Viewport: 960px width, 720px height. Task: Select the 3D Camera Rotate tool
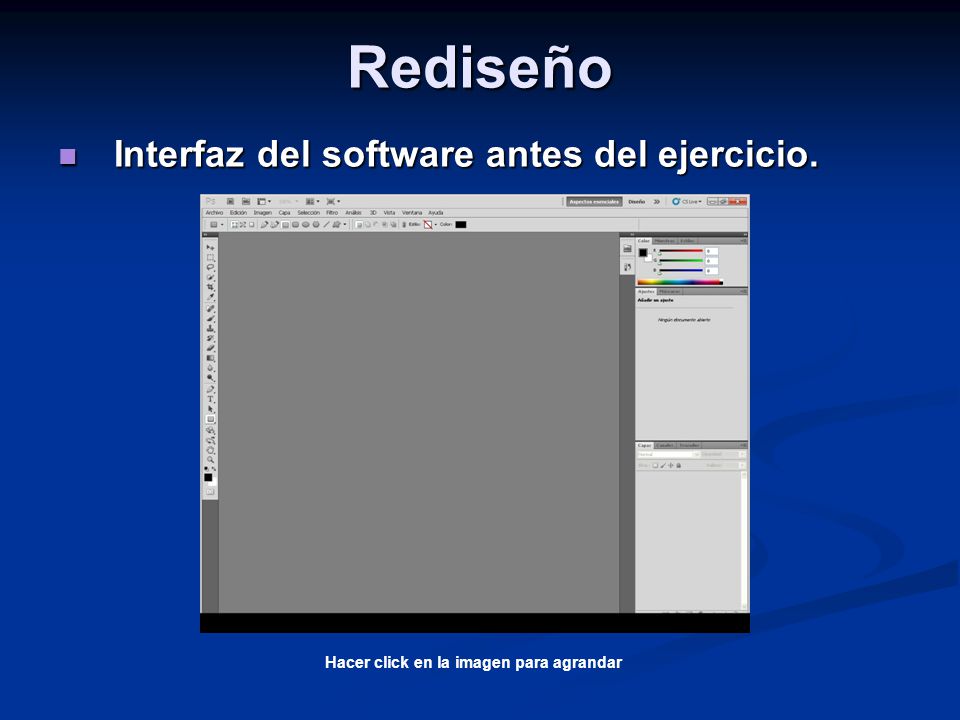coord(210,440)
